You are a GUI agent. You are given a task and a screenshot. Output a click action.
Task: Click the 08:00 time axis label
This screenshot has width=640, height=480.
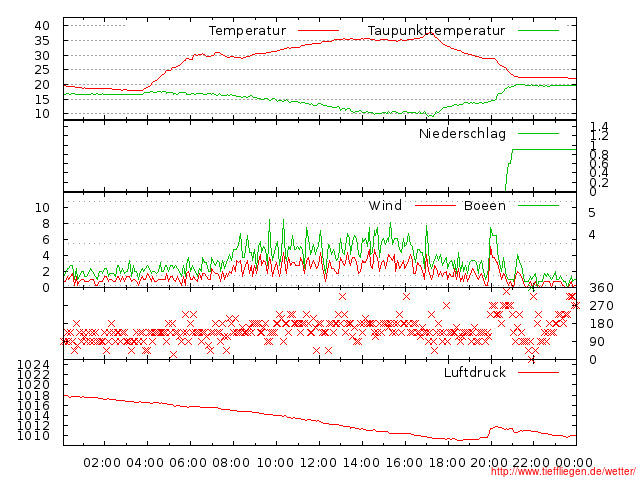click(x=231, y=463)
